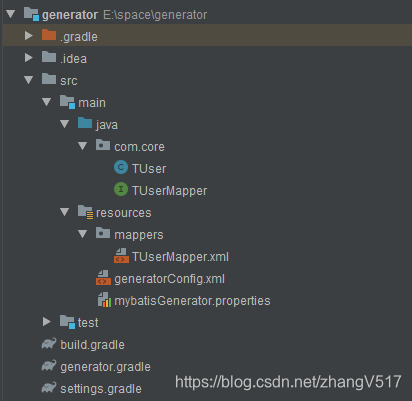Click the .idea folder icon
The height and width of the screenshot is (401, 412).
[x=49, y=57]
